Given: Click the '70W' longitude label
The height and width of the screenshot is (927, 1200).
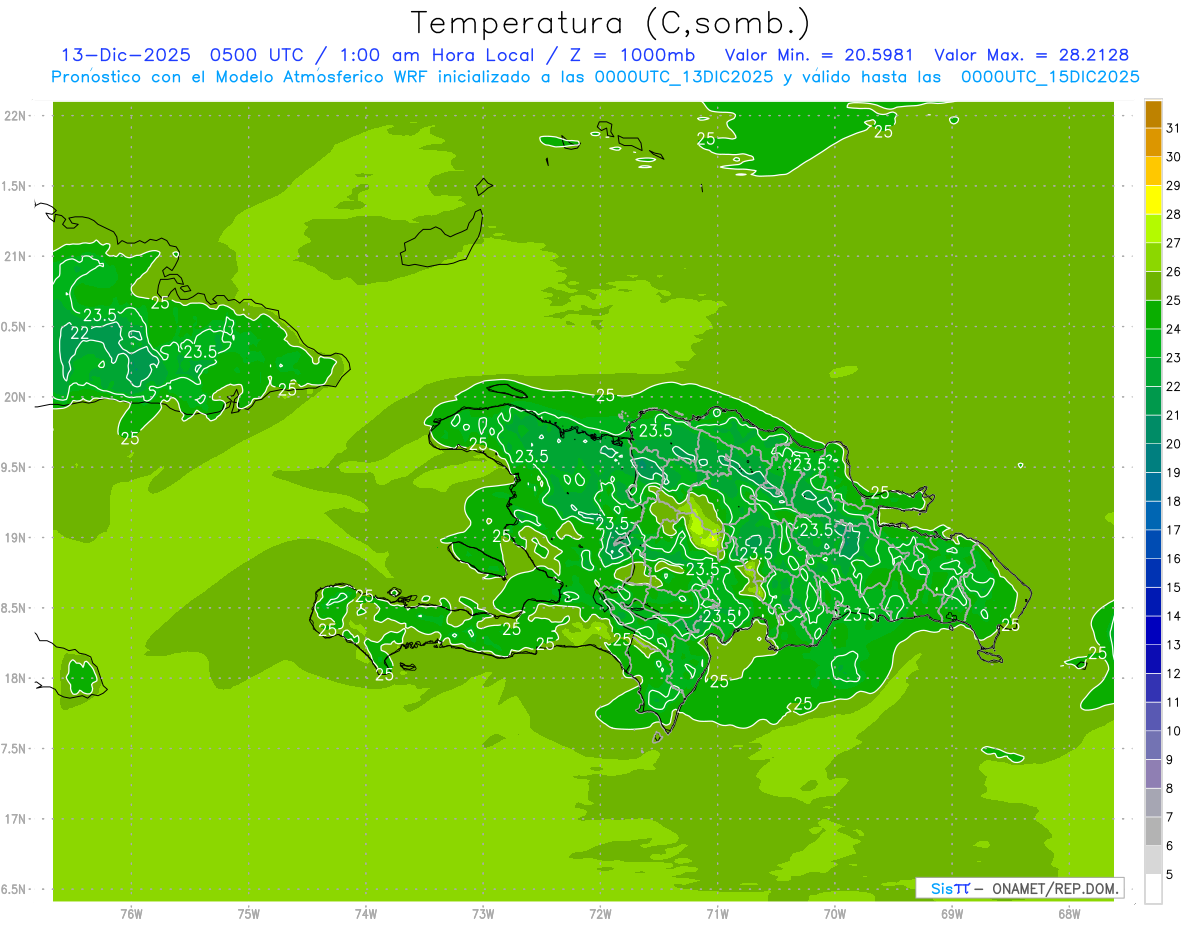Looking at the screenshot, I should pos(834,913).
